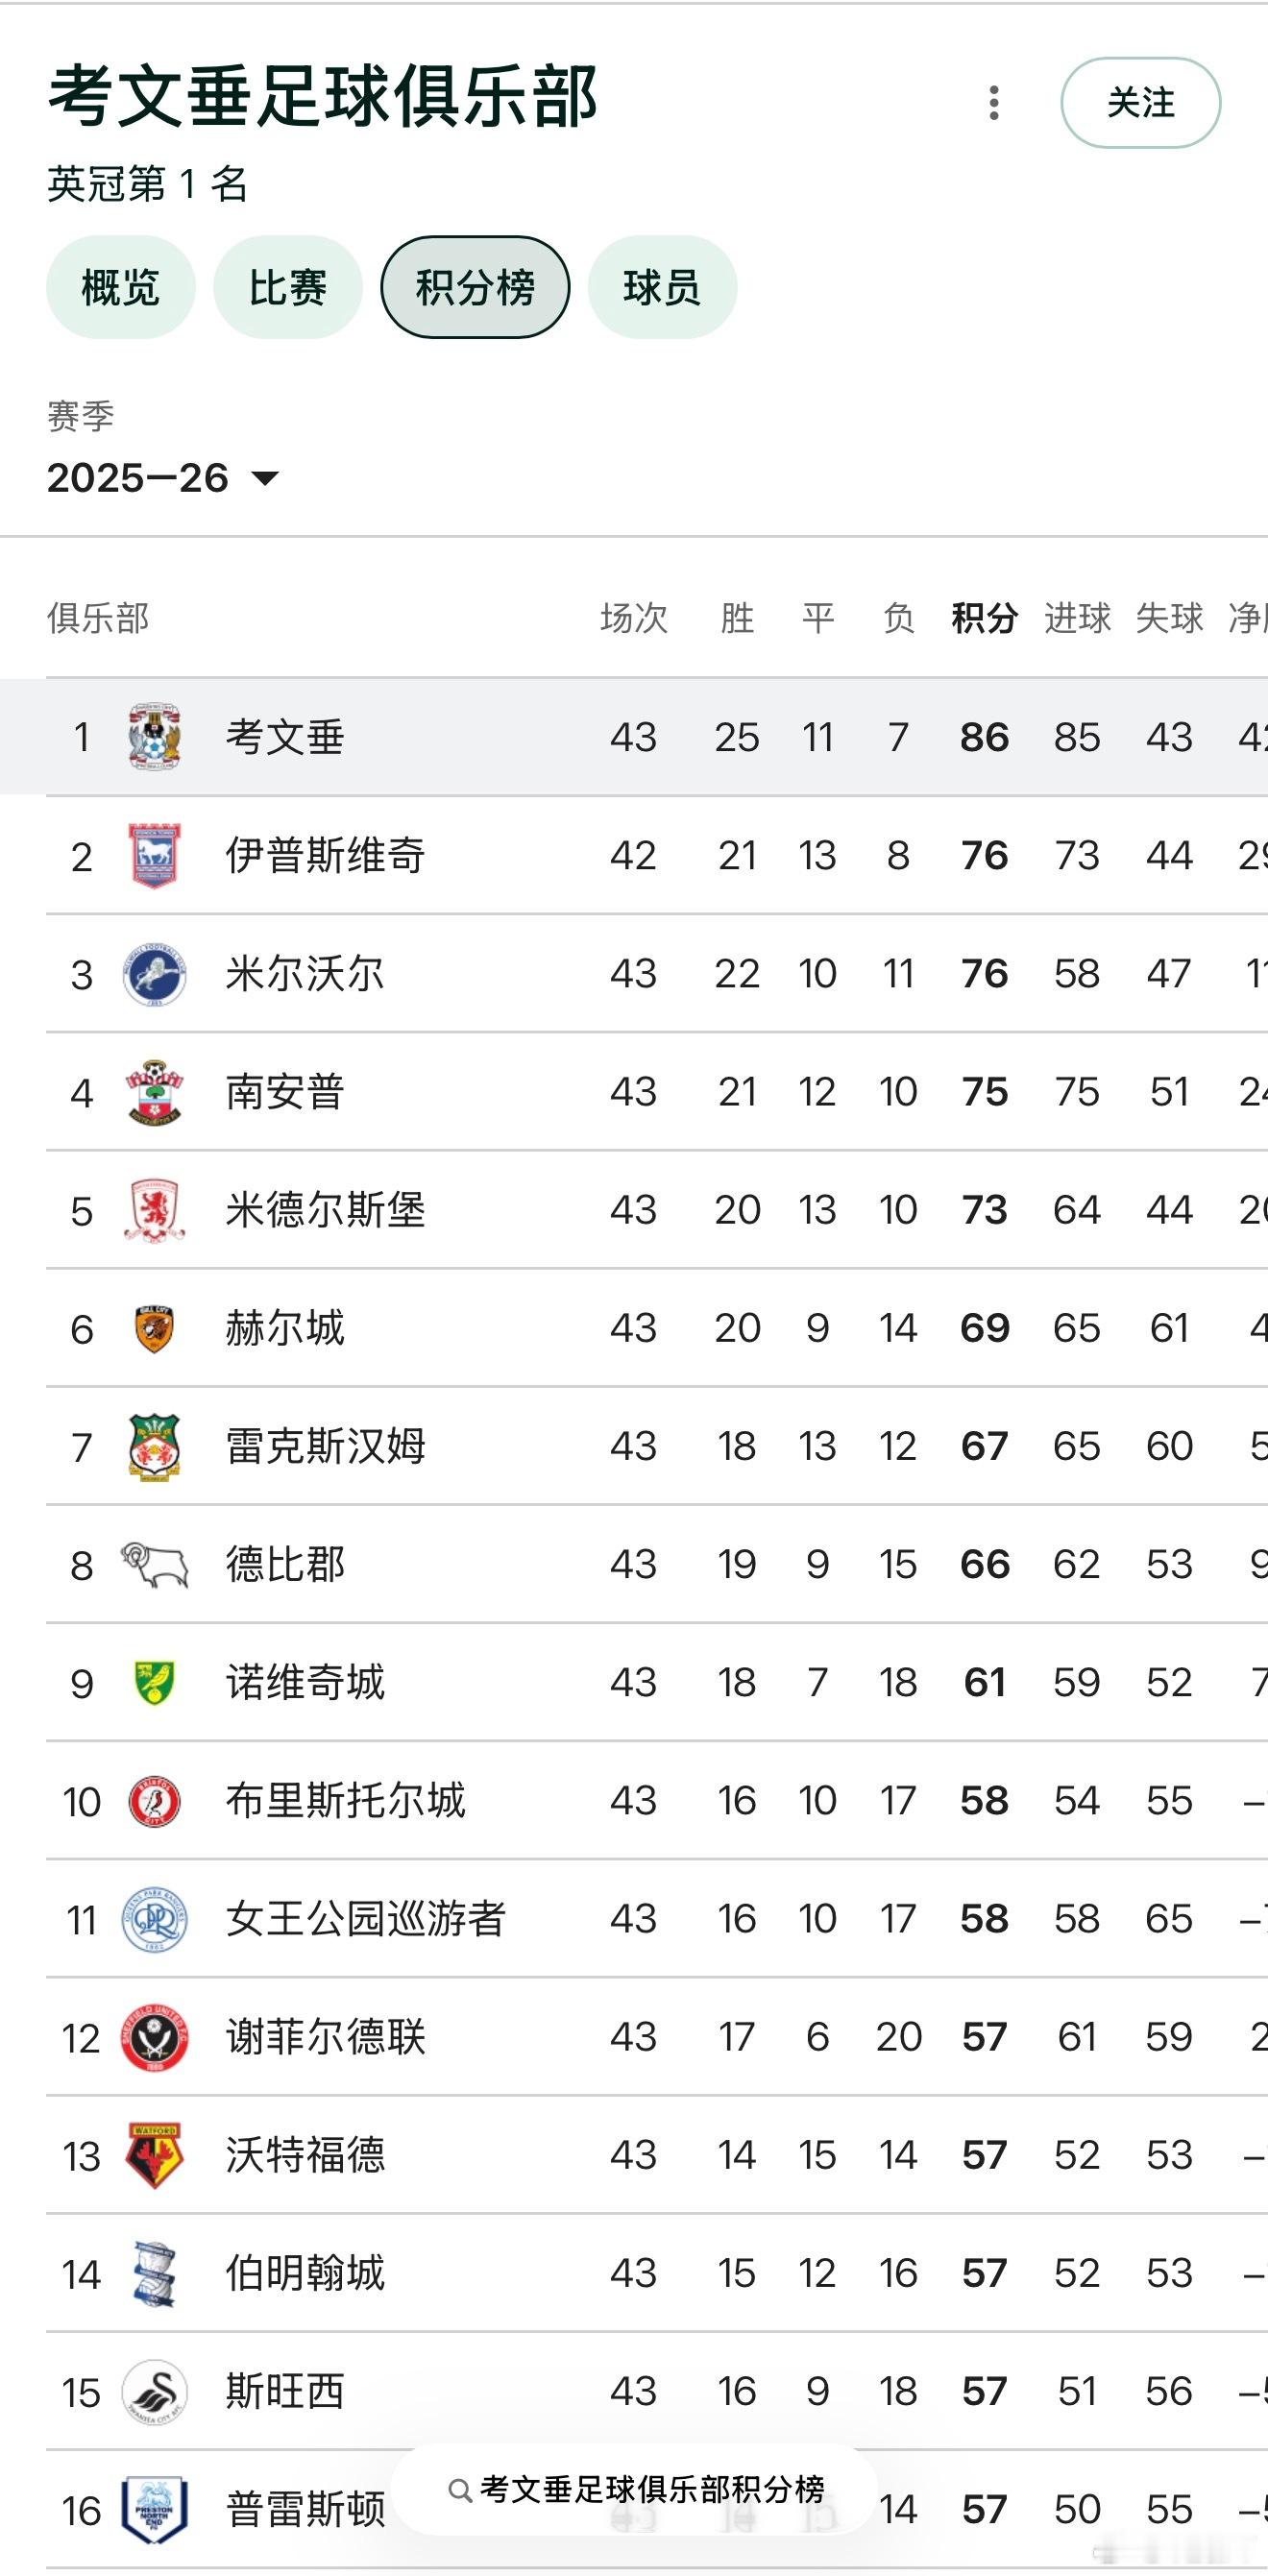Open the 米德尔斯堡 team link
The width and height of the screenshot is (1268, 2576).
coord(325,1210)
